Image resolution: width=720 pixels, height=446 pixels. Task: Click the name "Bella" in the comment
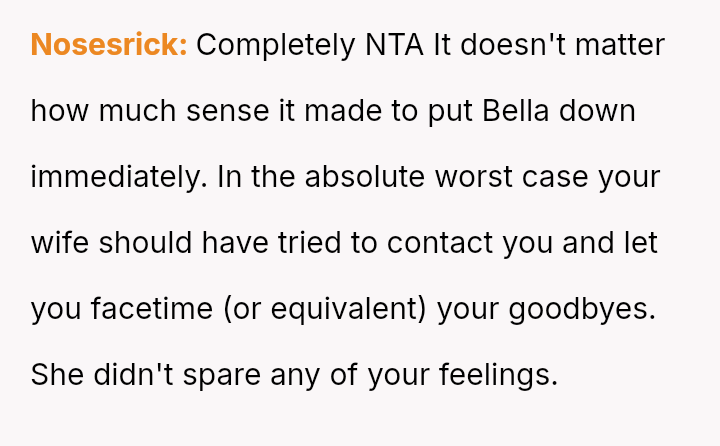point(516,111)
